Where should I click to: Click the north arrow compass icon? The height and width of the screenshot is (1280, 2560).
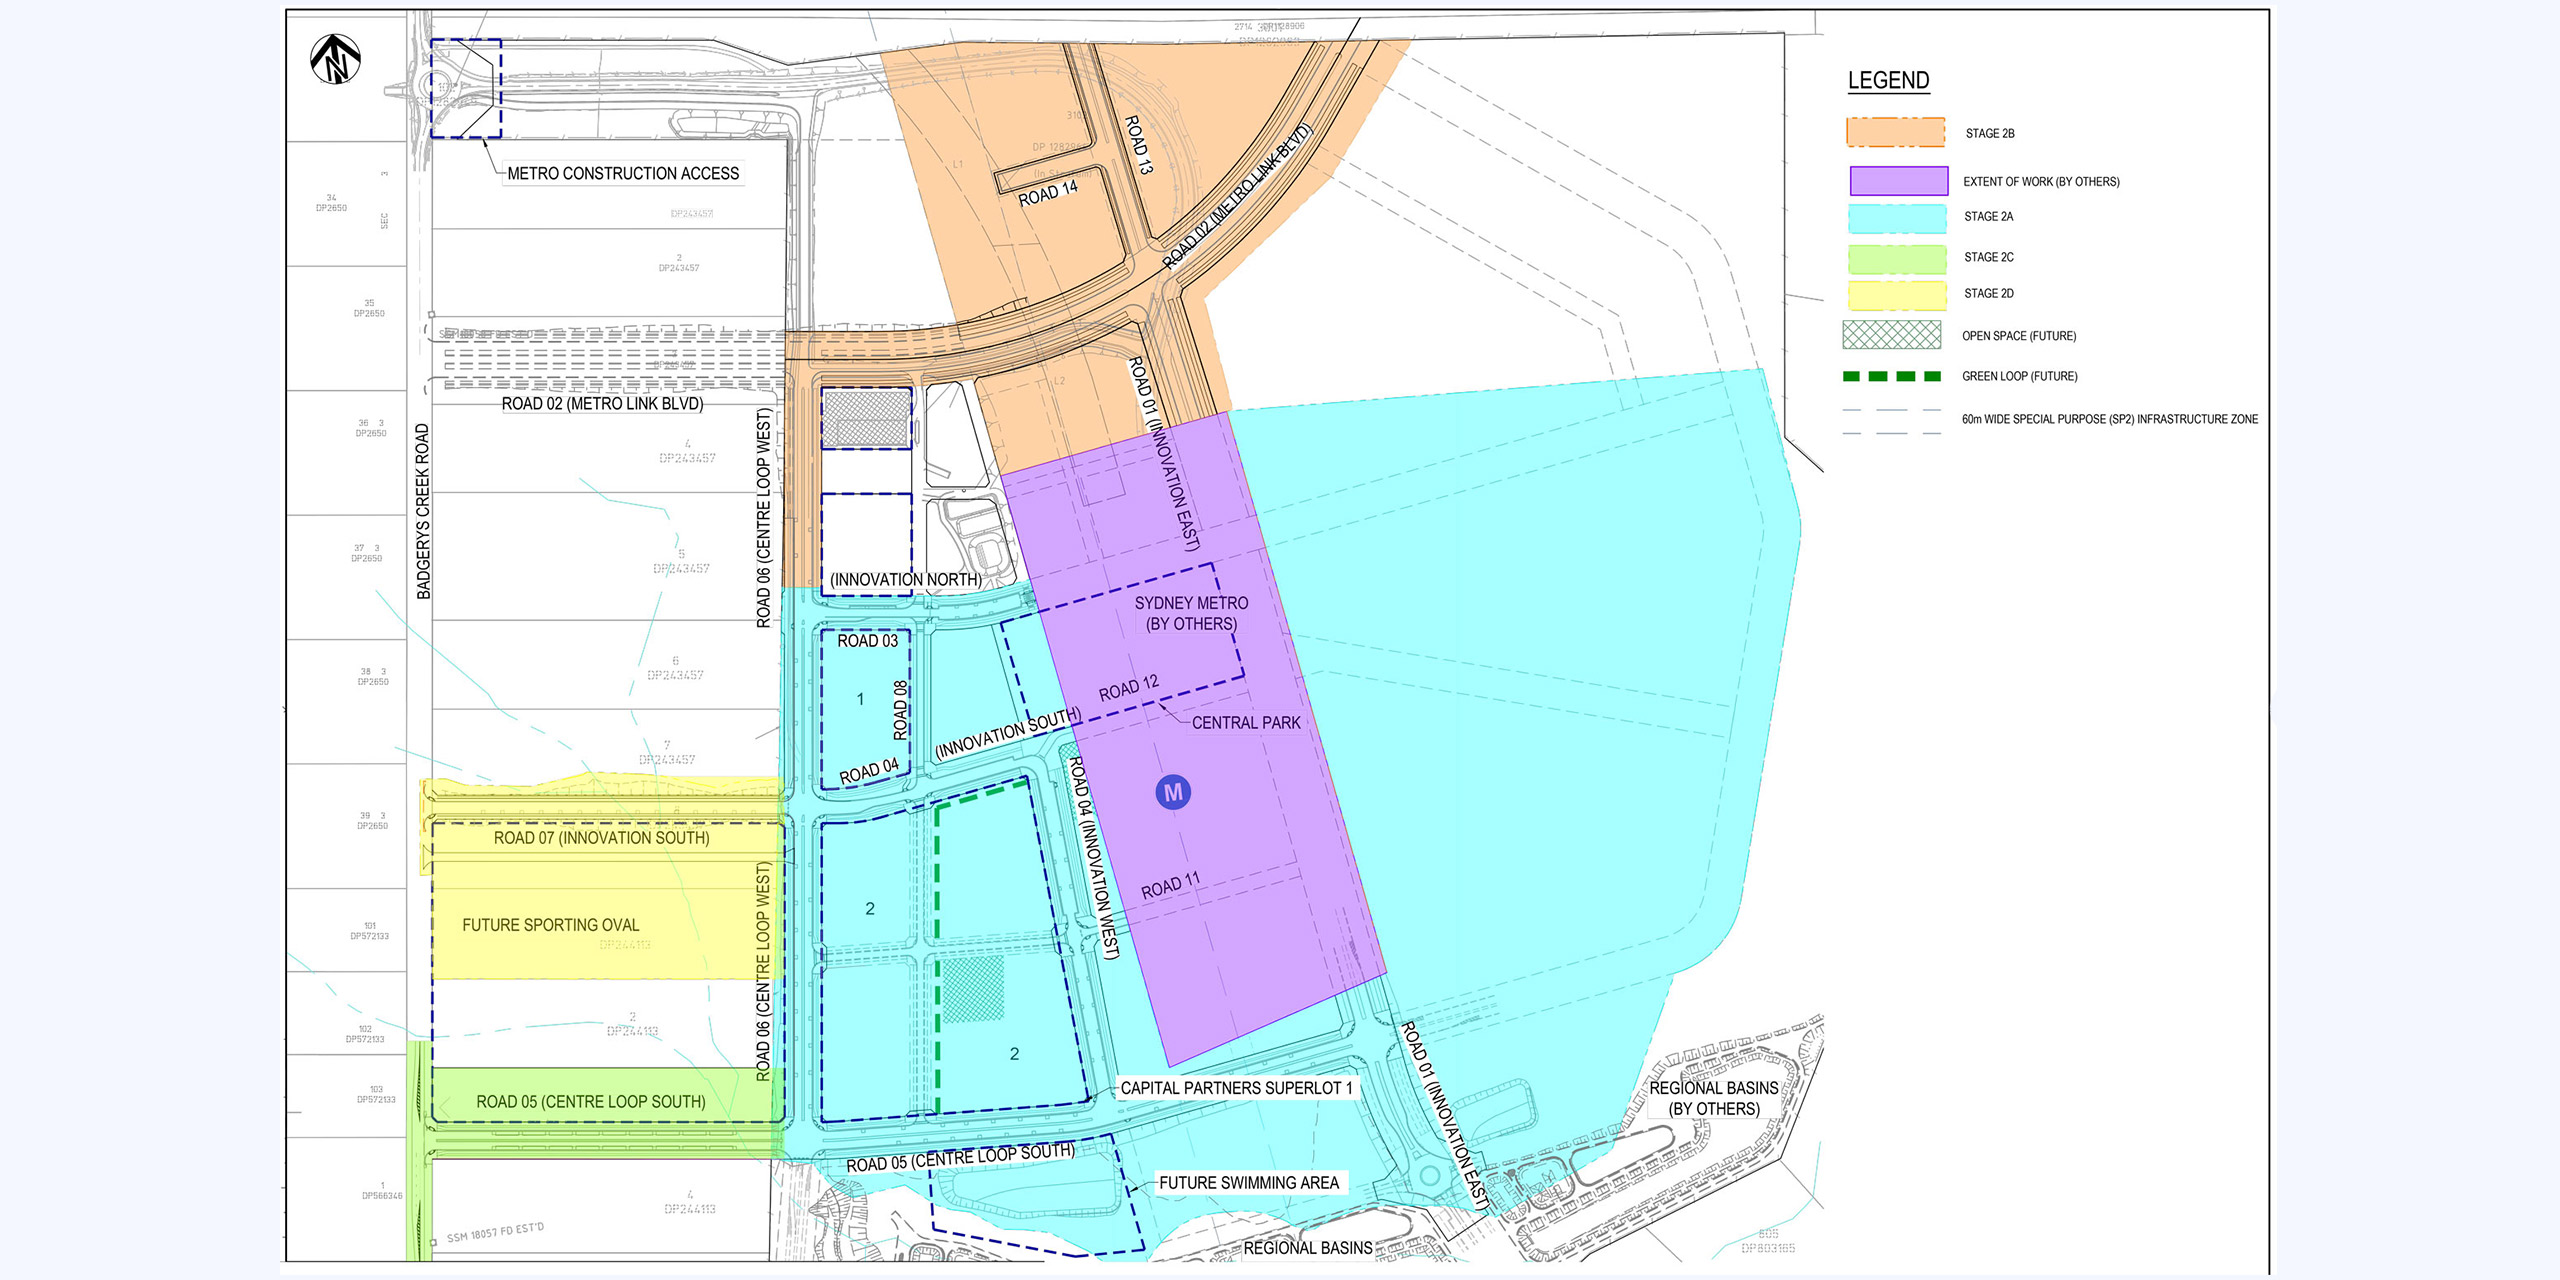tap(335, 59)
